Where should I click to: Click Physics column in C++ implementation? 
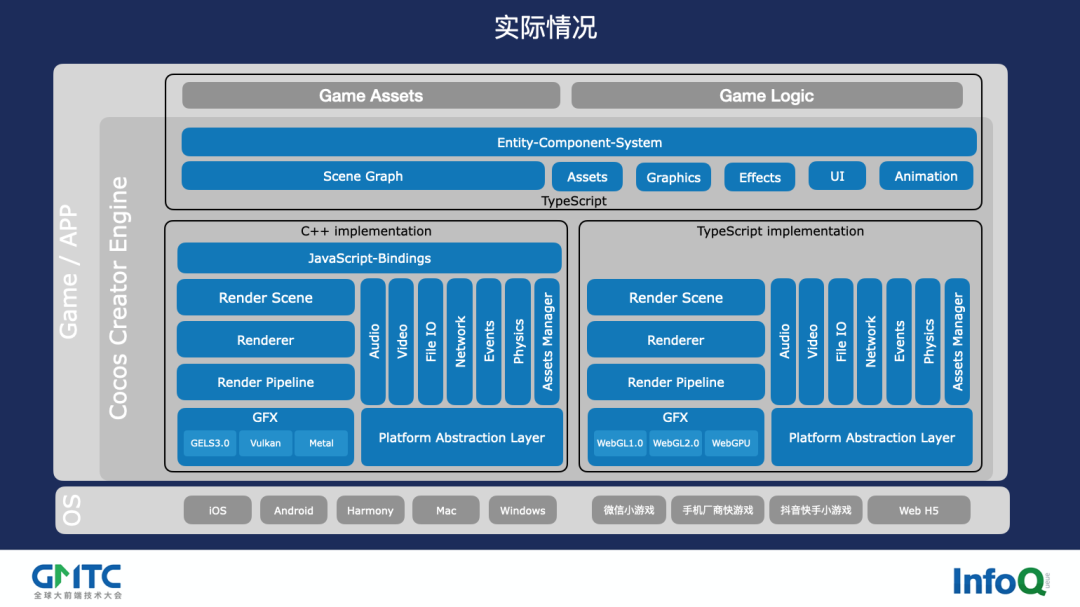point(518,342)
